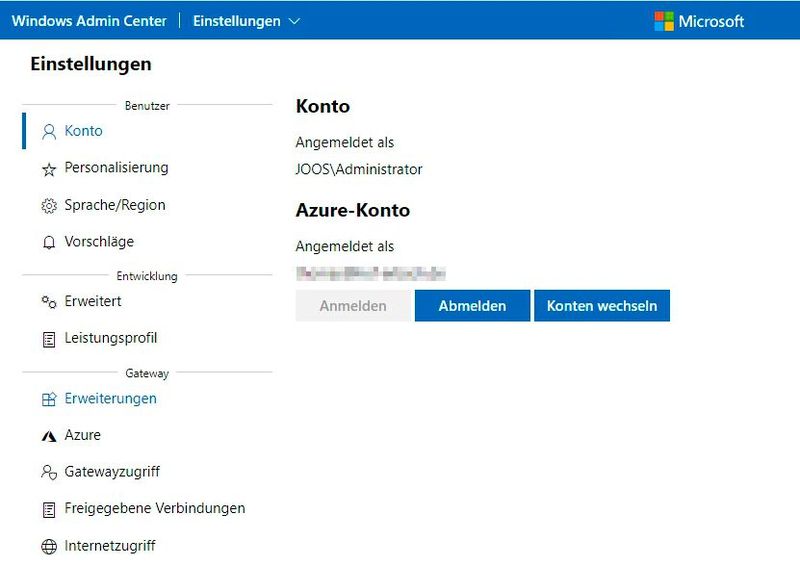Click the Microsoft wordmark text
800x566 pixels.
click(711, 21)
